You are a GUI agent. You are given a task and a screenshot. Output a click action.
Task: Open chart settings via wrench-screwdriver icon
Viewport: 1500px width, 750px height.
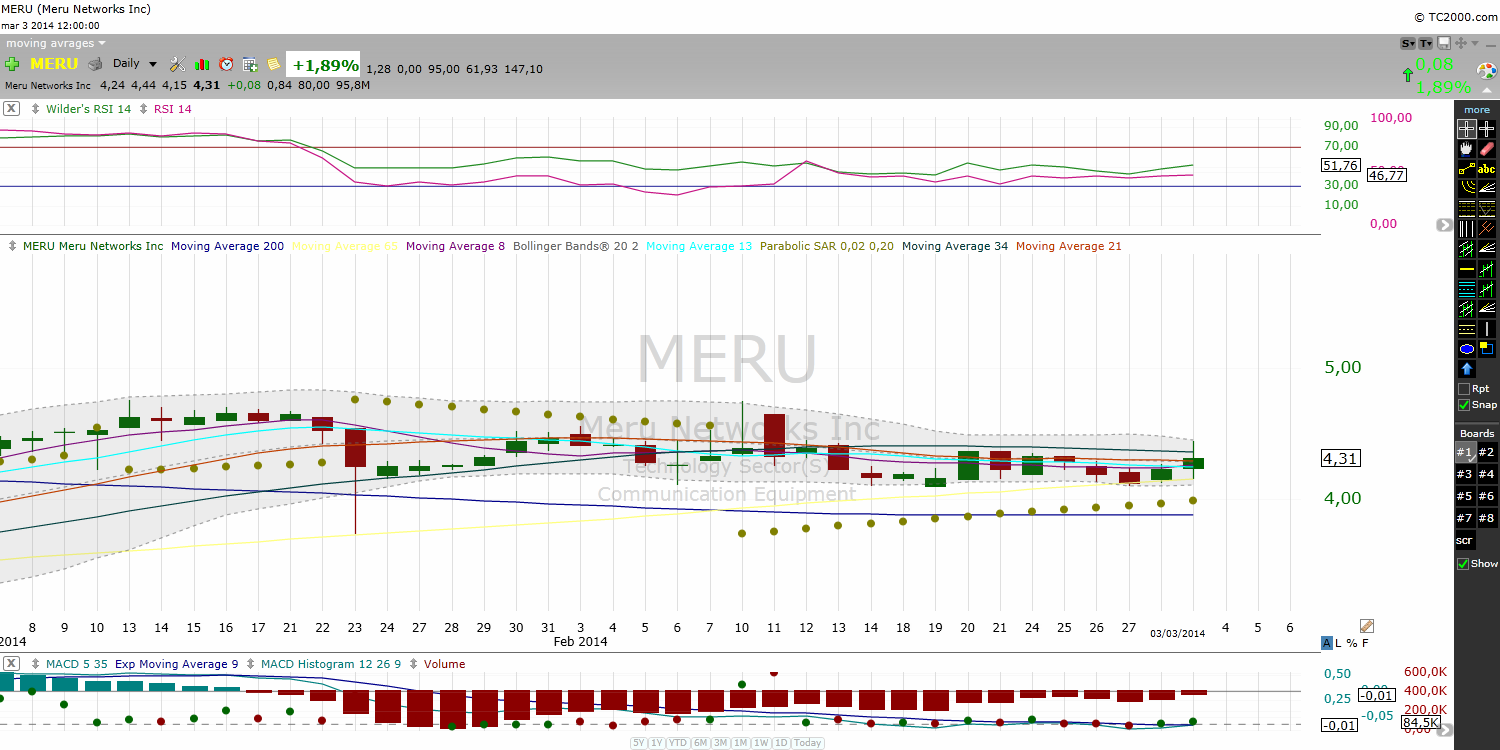click(177, 64)
